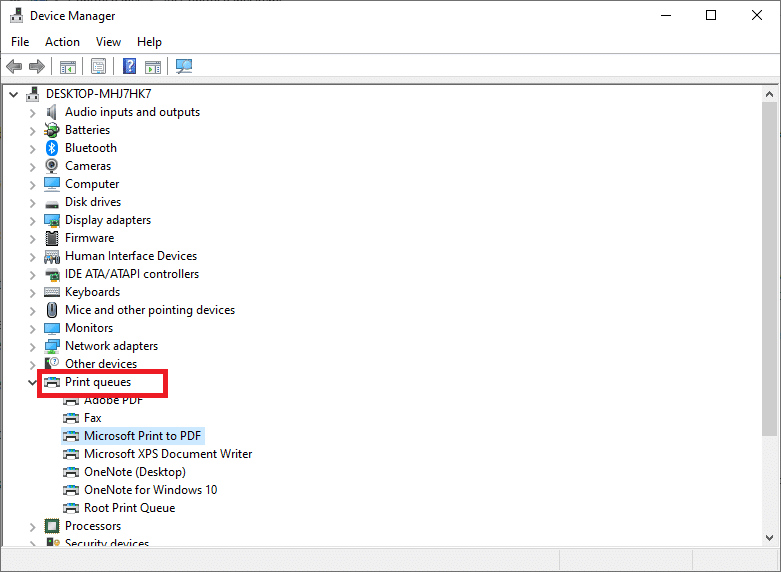Select the Adobe PDF print queue

[113, 400]
